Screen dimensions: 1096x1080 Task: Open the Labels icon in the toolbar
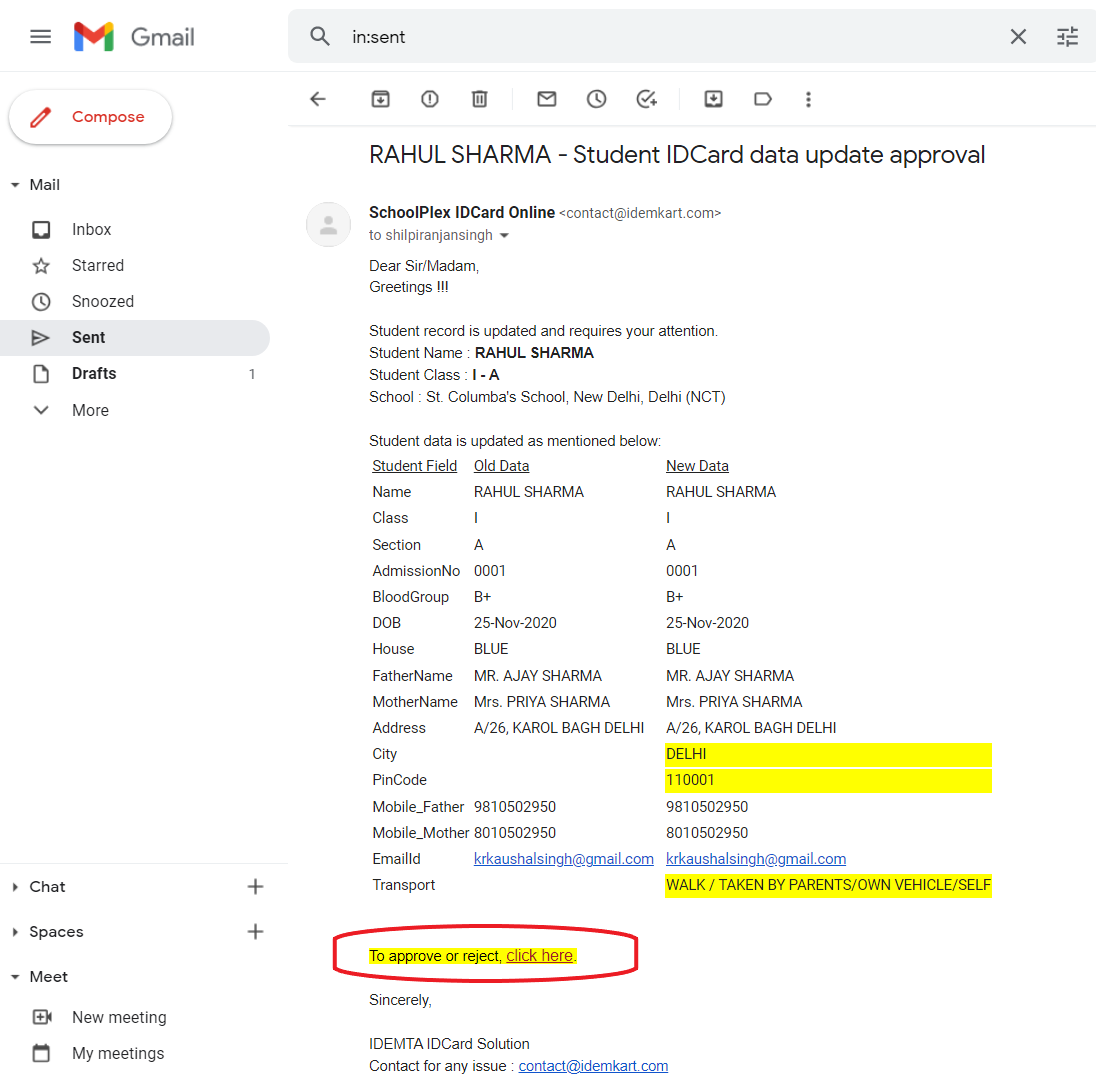point(763,99)
